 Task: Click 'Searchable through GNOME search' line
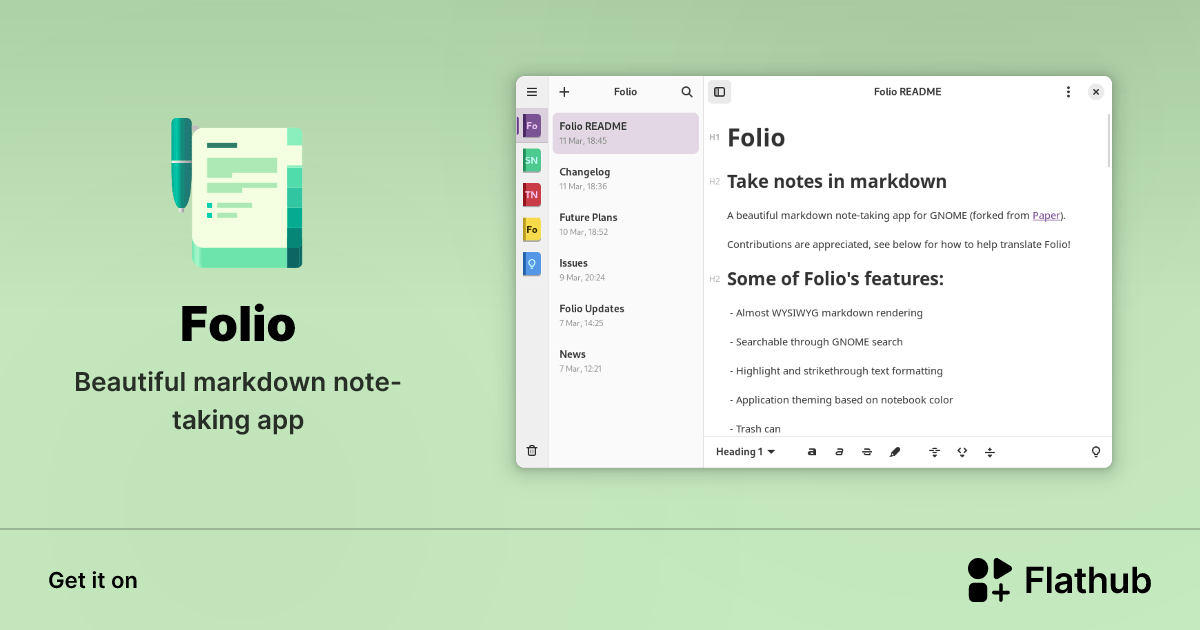[x=816, y=342]
